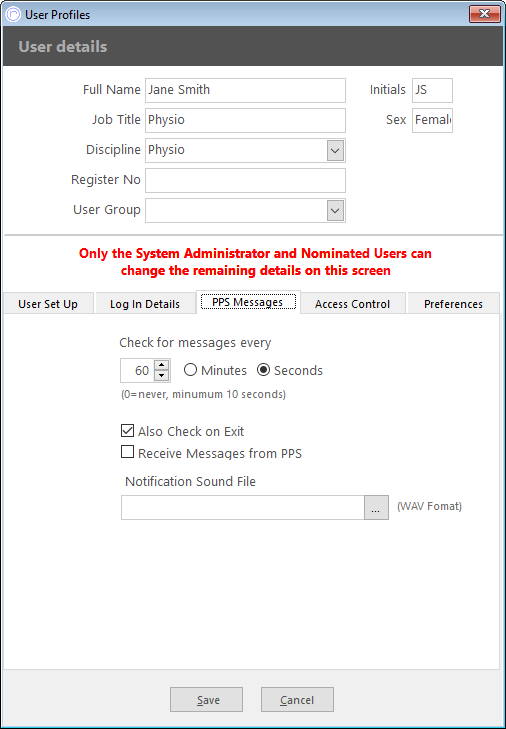Show the Preferences tab
The width and height of the screenshot is (506, 729).
[x=453, y=304]
